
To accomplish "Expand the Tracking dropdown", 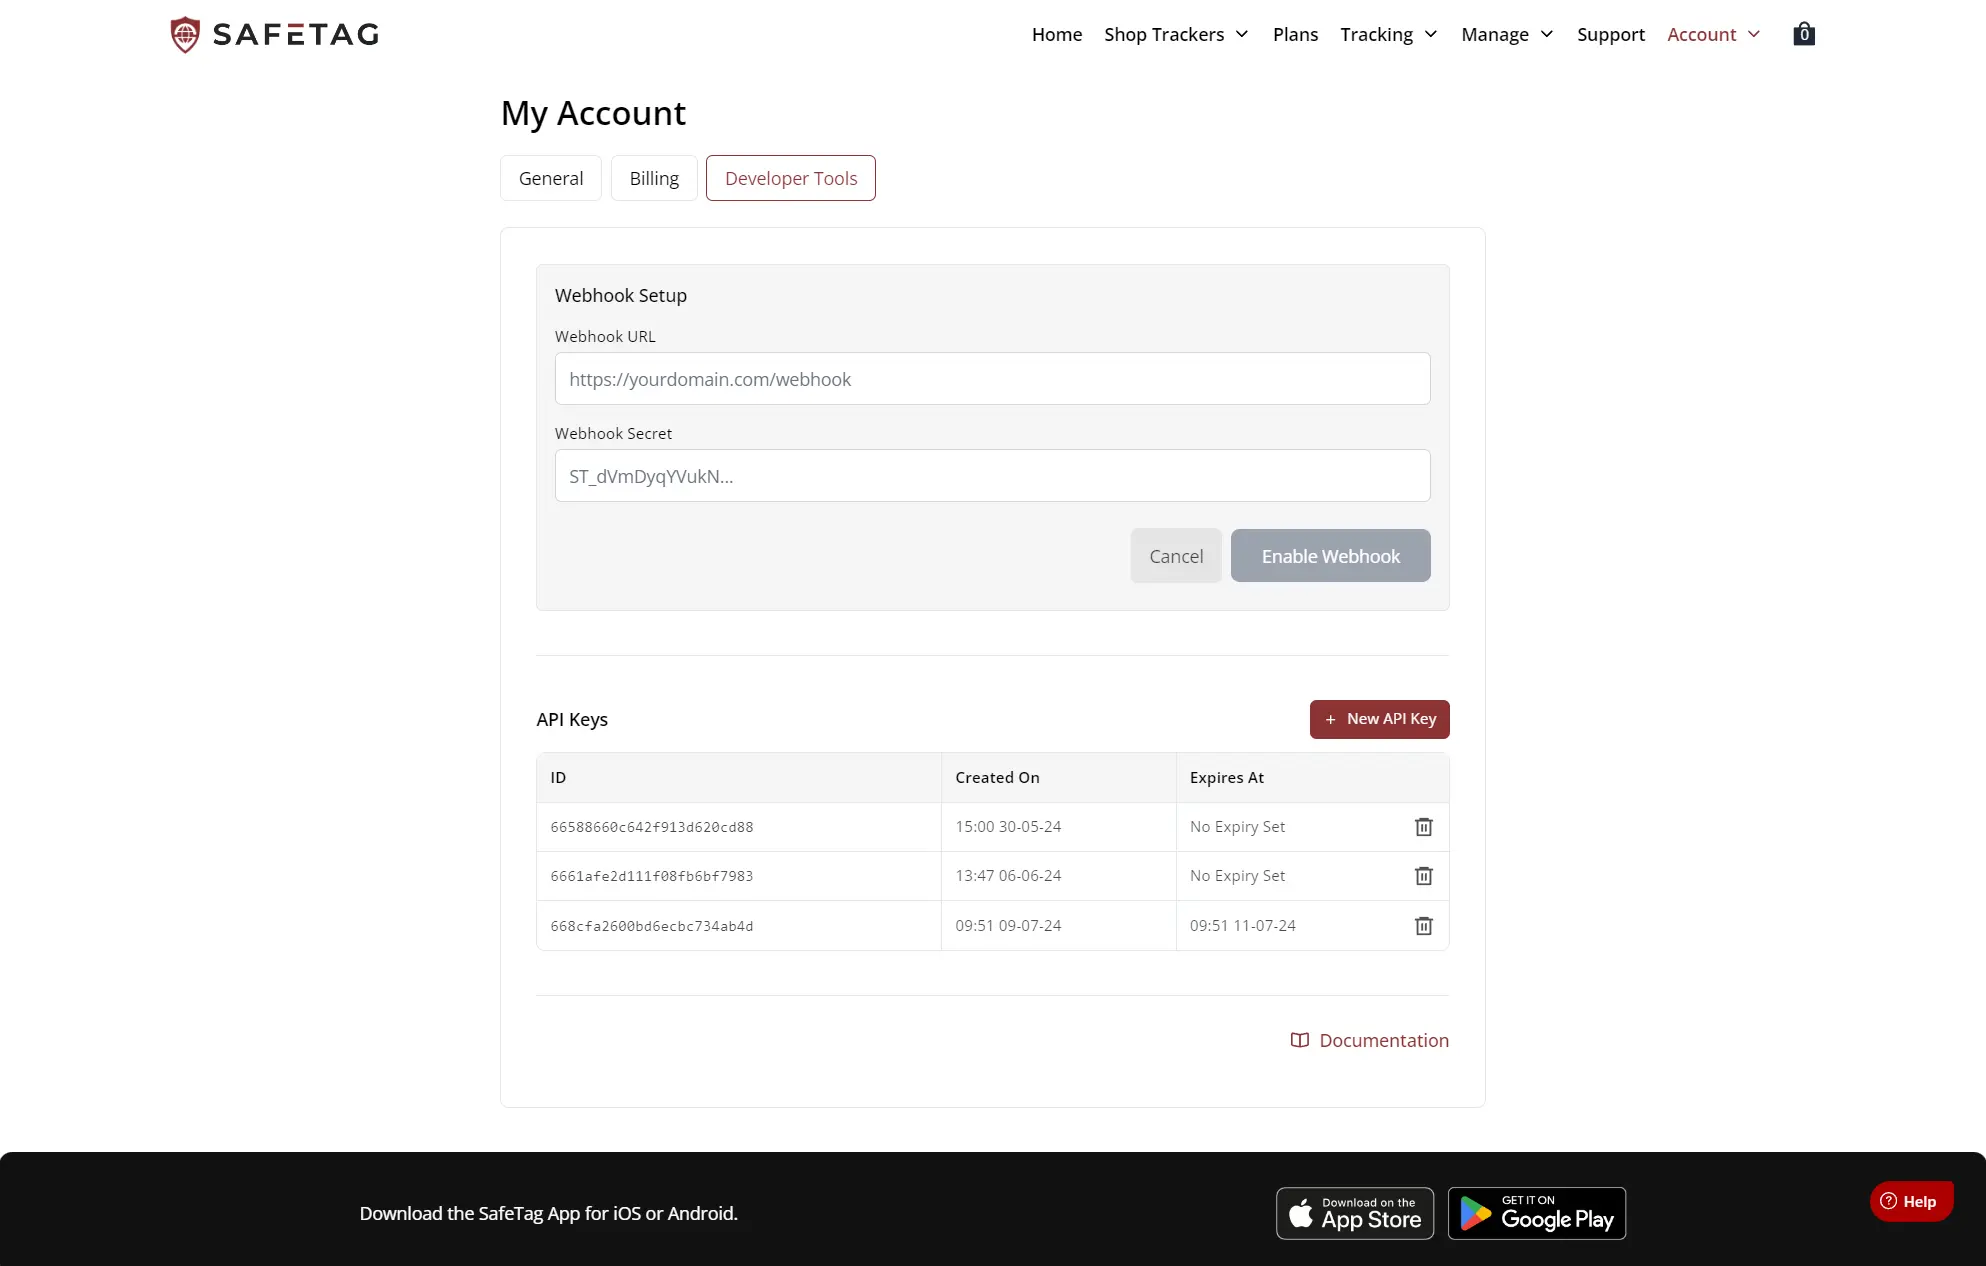I will [x=1388, y=34].
